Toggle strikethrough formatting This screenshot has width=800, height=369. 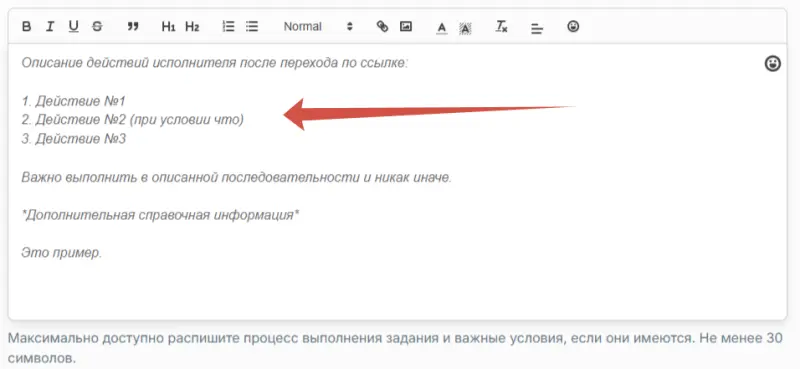(97, 27)
